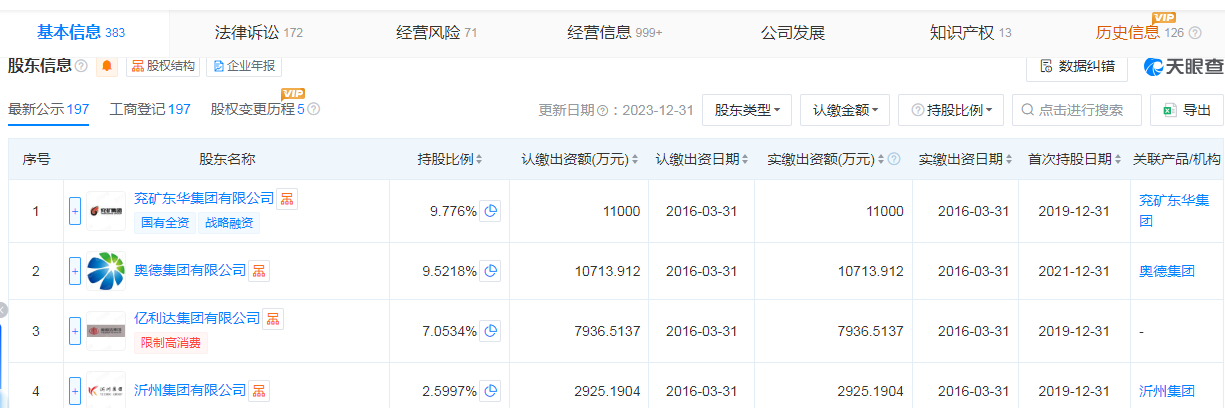Viewport: 1225px width, 408px height.
Task: Open the 持股比例 dropdown filter
Action: (x=951, y=110)
